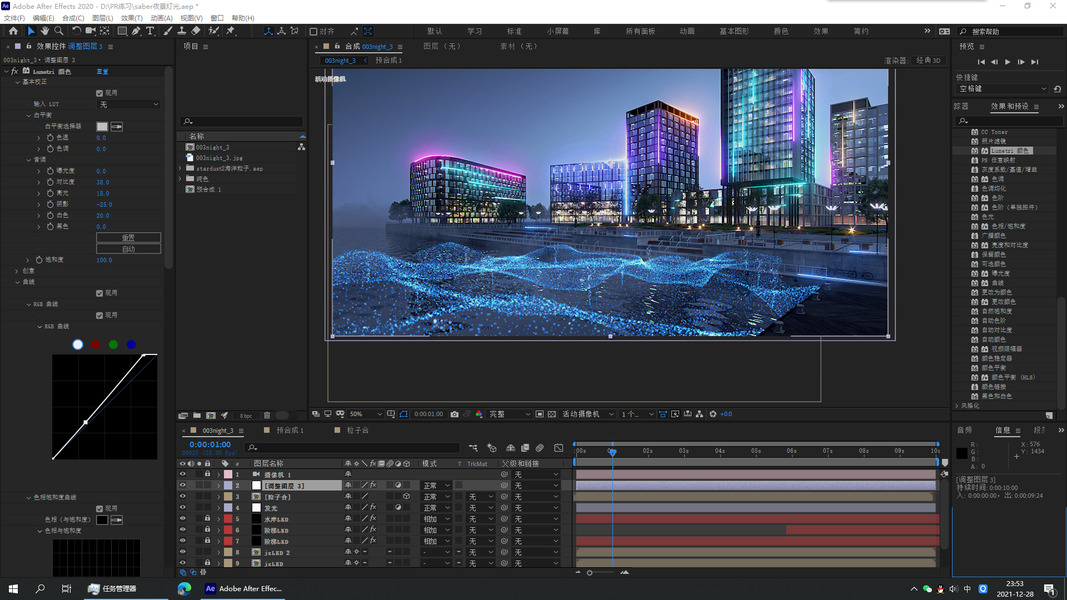
Task: Open 任务管理器 from the Windows taskbar
Action: tap(112, 589)
